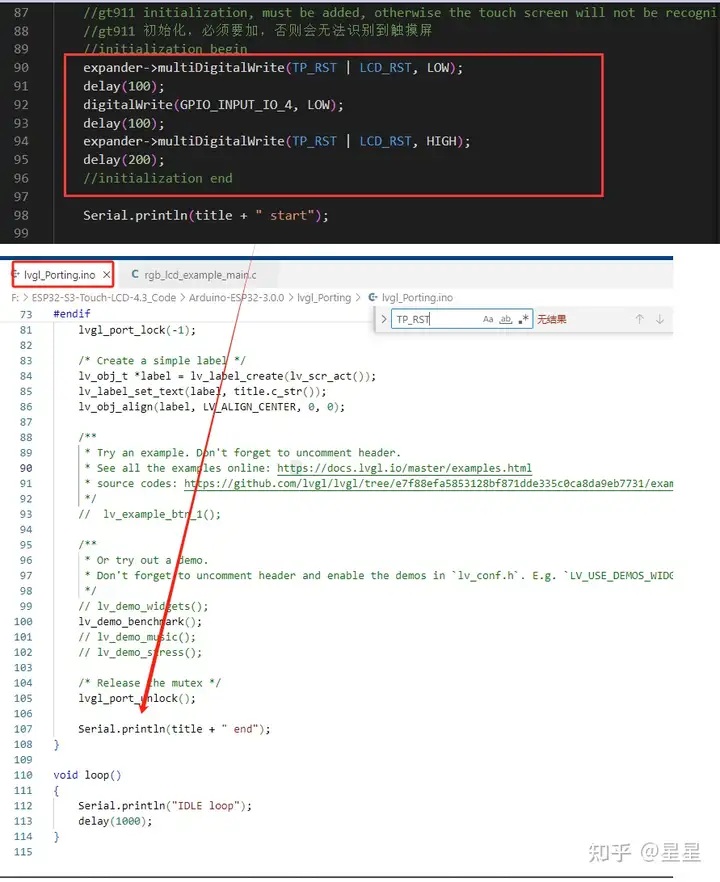
Task: Open ESP32-S3-Touch-LCD-4.3_Code breadcrumb
Action: pos(104,298)
